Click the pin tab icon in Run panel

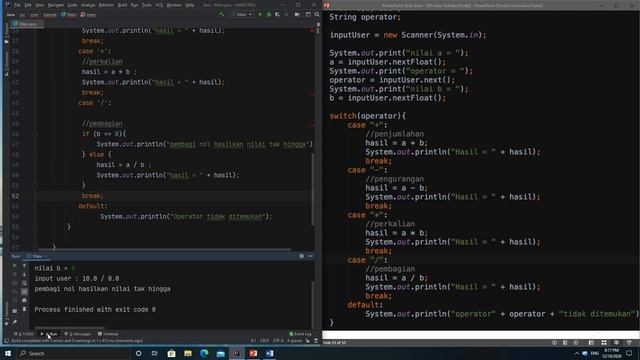[15, 322]
